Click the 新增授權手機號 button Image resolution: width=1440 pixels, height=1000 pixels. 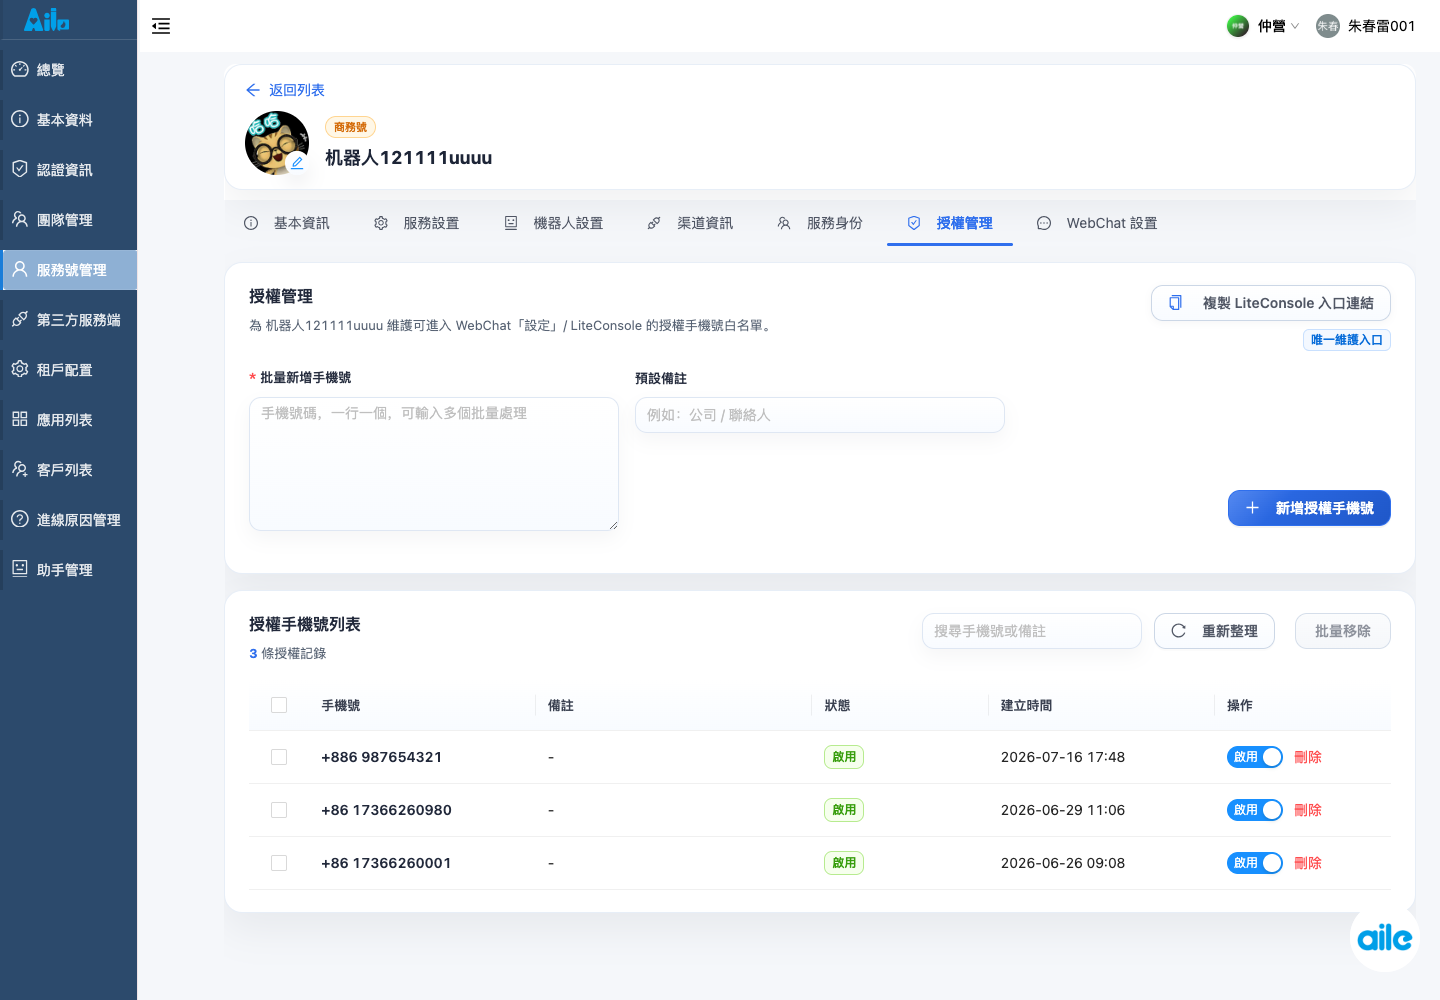click(1309, 508)
